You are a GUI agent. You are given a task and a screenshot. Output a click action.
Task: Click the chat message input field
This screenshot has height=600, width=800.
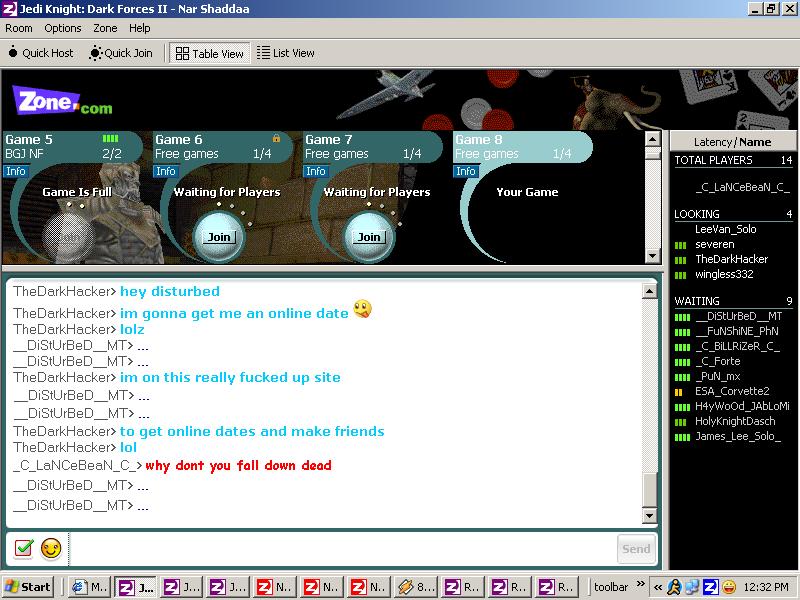click(x=342, y=549)
